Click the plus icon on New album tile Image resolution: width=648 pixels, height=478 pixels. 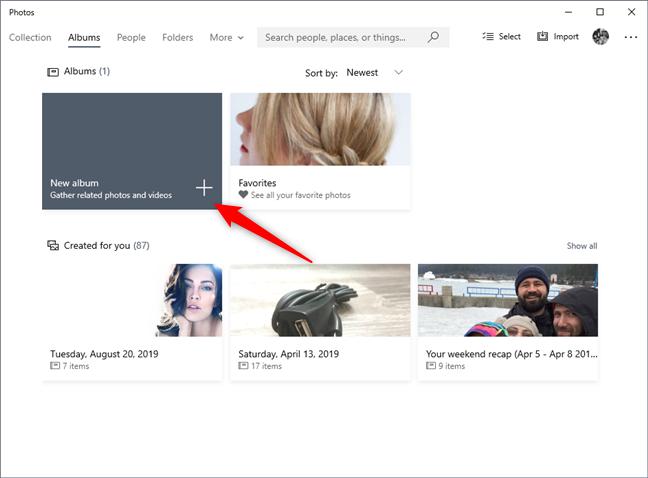click(x=204, y=188)
